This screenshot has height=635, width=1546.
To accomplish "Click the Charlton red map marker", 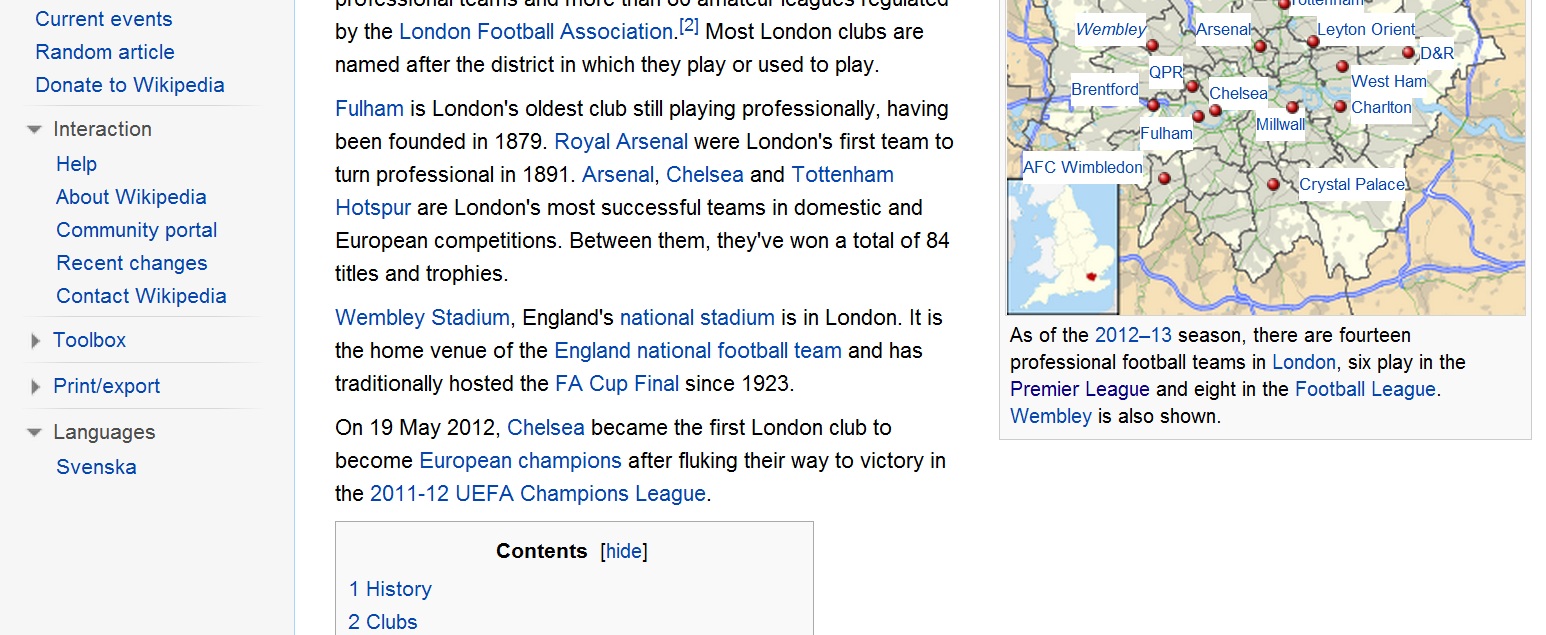I will tap(1340, 107).
